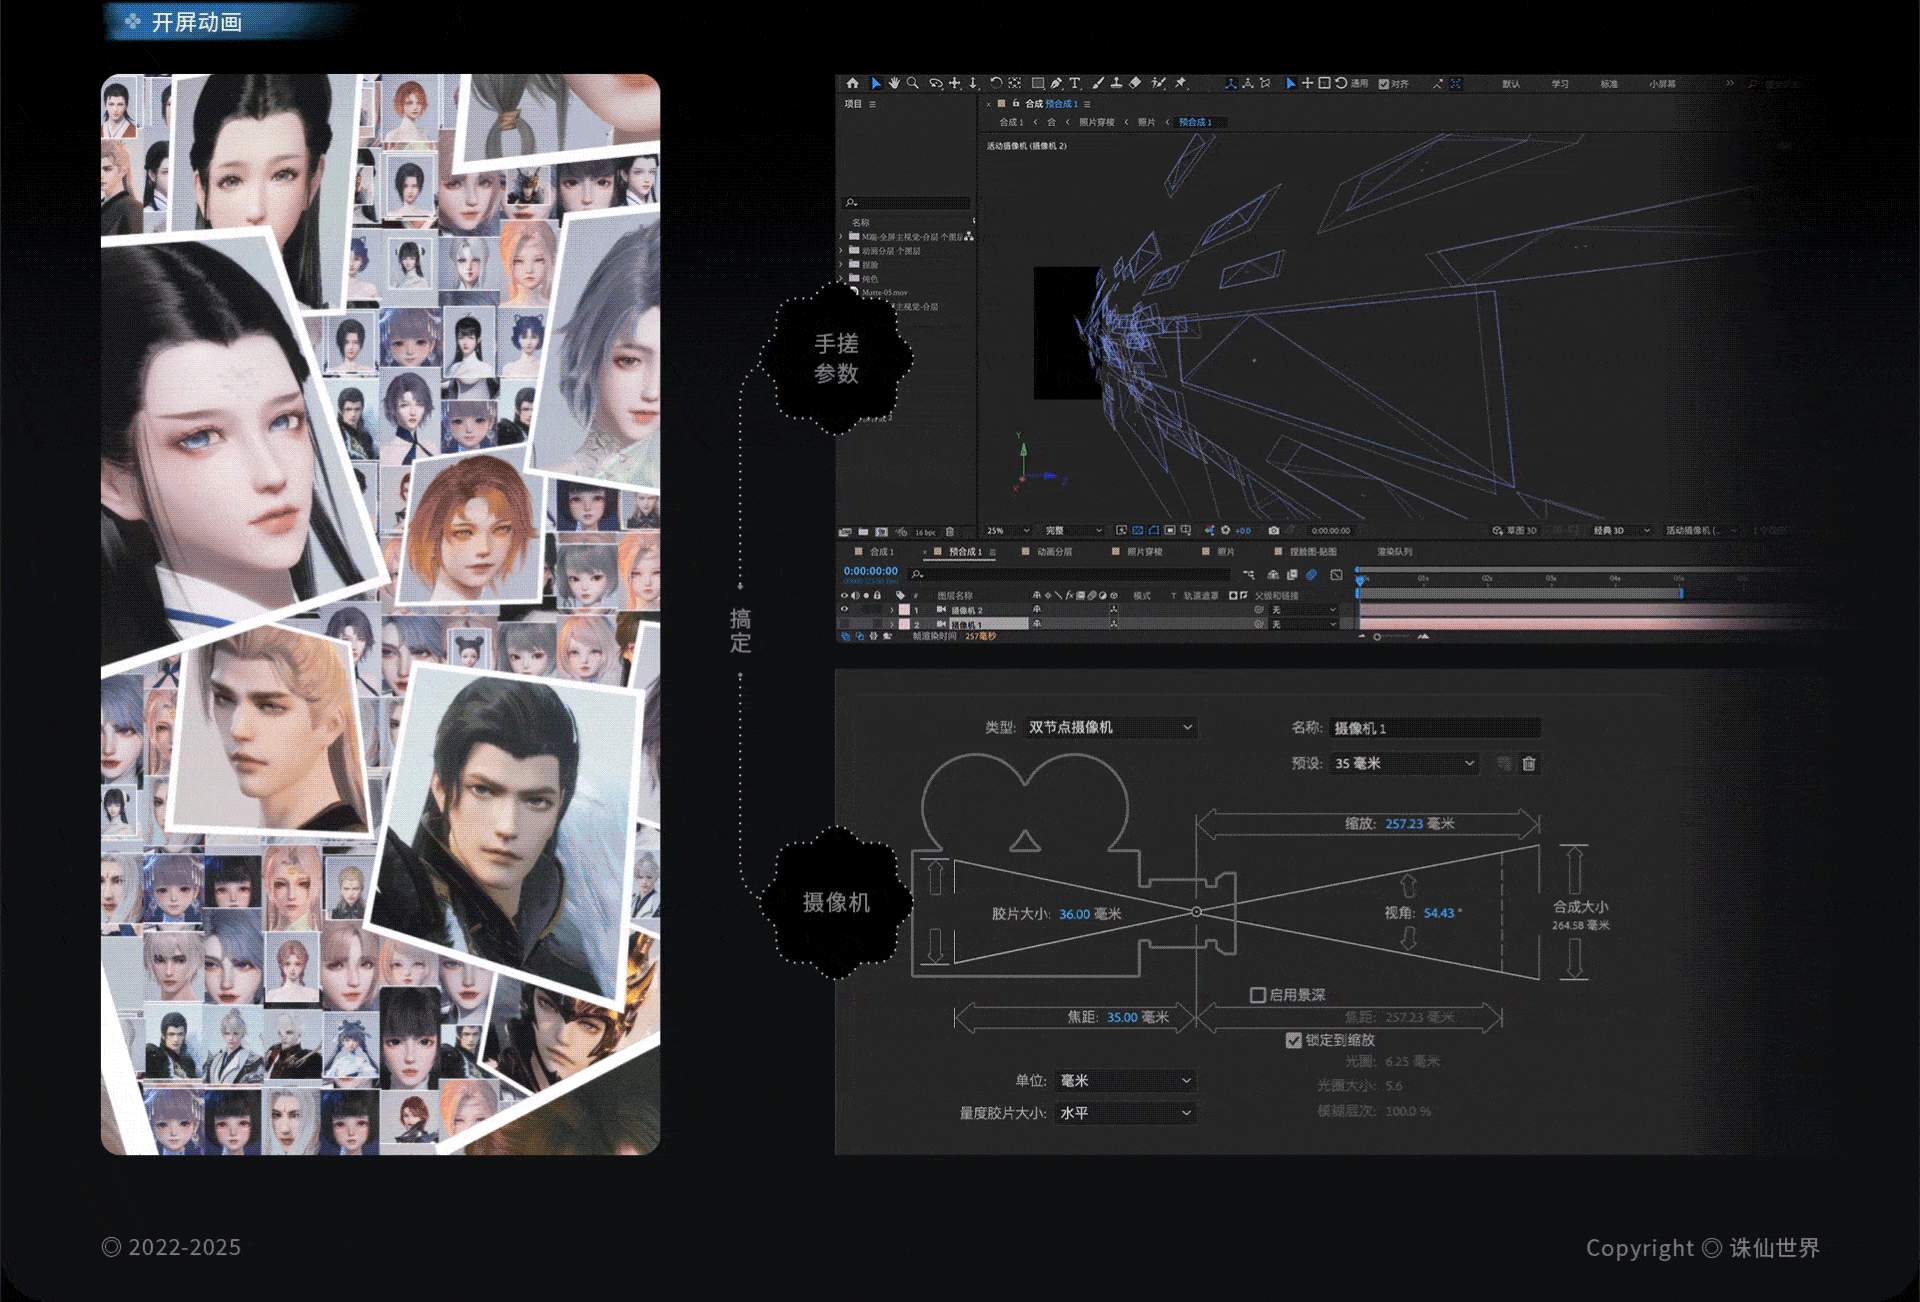Select the Puppet Pin tool
This screenshot has width=1920, height=1302.
click(x=1180, y=83)
